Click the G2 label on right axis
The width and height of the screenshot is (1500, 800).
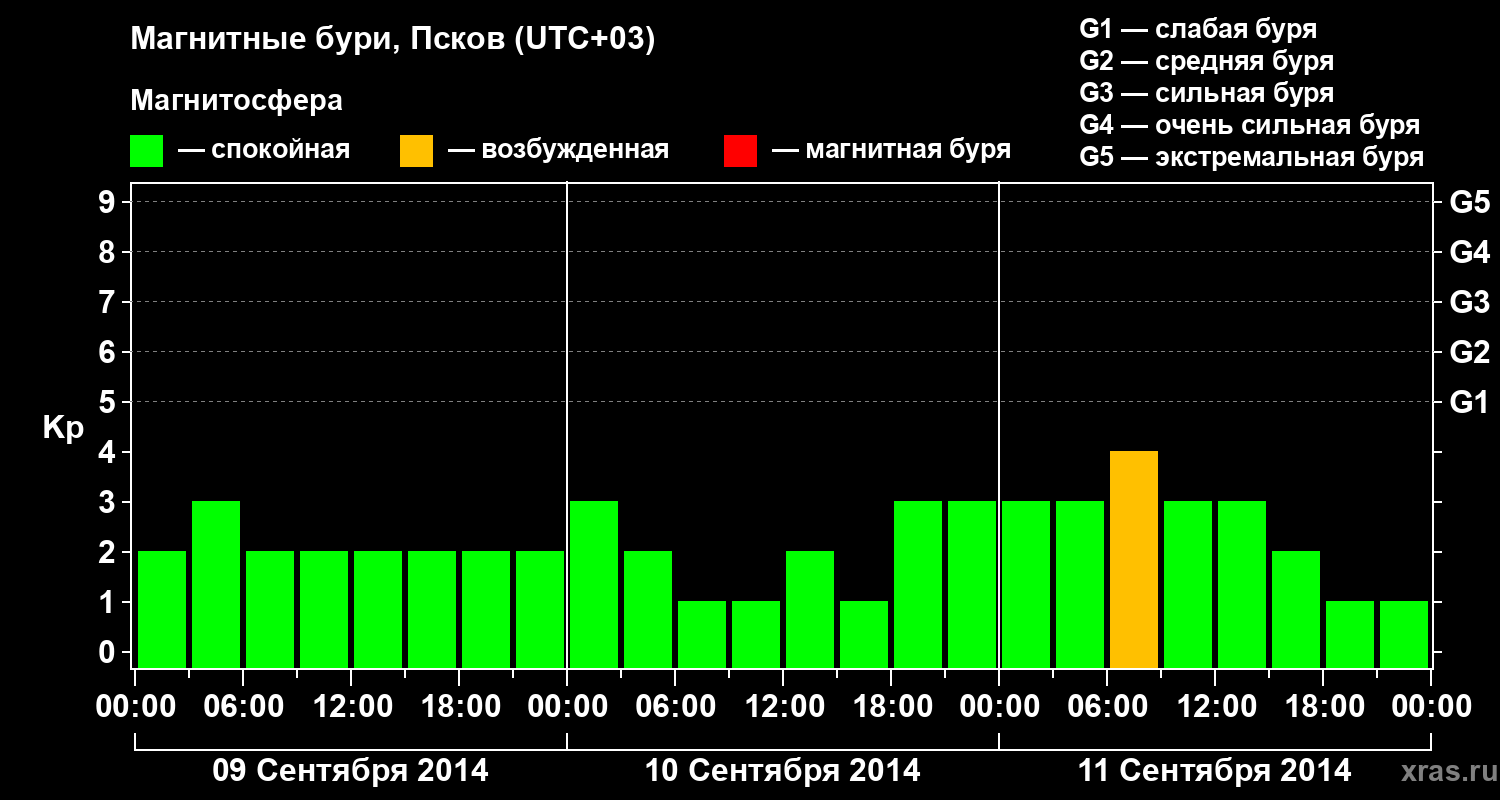point(1470,353)
